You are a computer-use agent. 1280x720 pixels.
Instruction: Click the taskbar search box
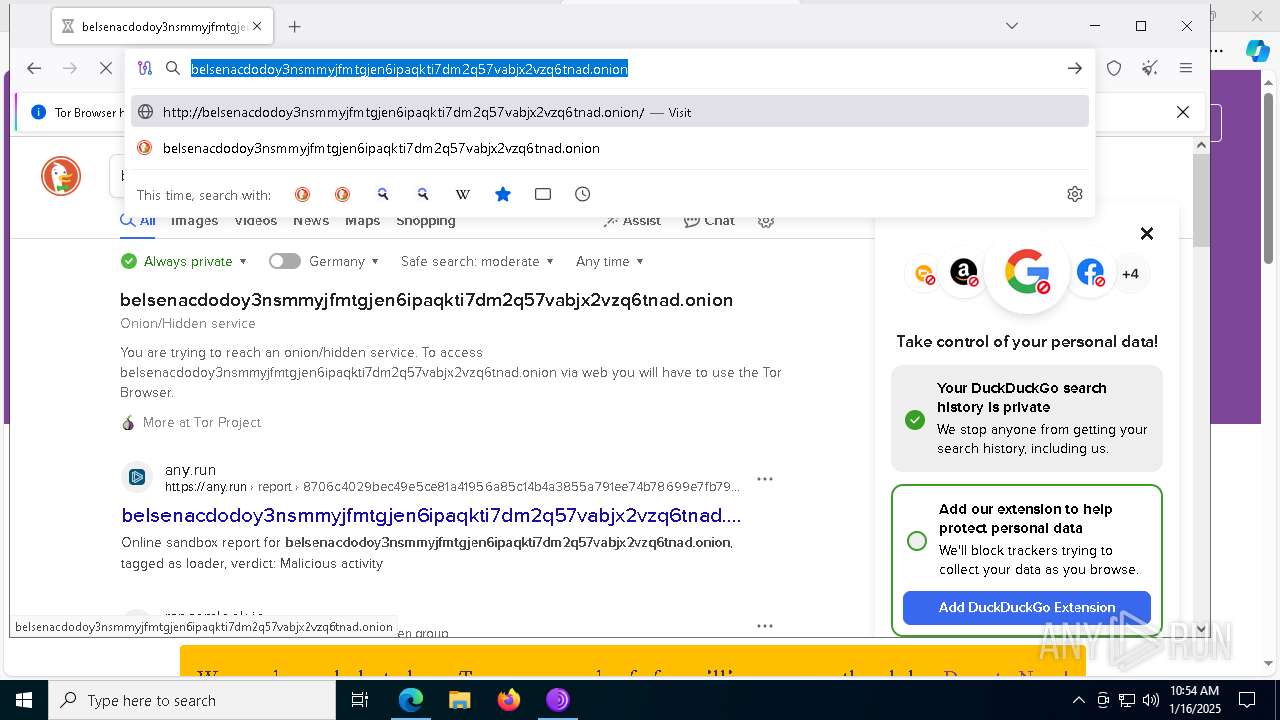192,700
